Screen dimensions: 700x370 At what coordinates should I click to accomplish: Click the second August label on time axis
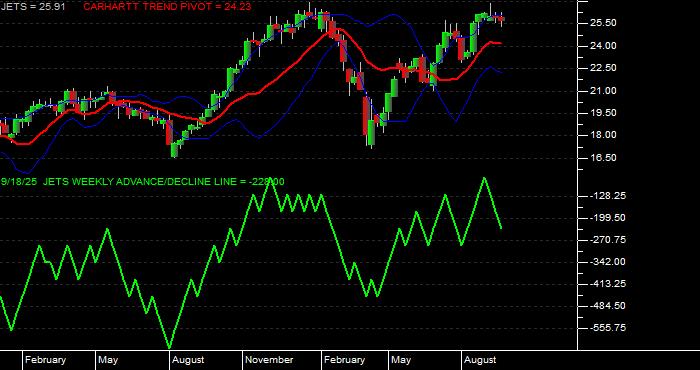(480, 360)
